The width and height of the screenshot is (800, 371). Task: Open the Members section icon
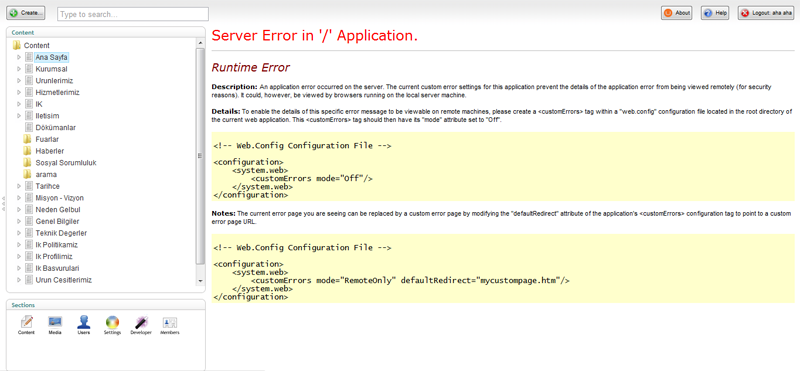(x=169, y=325)
